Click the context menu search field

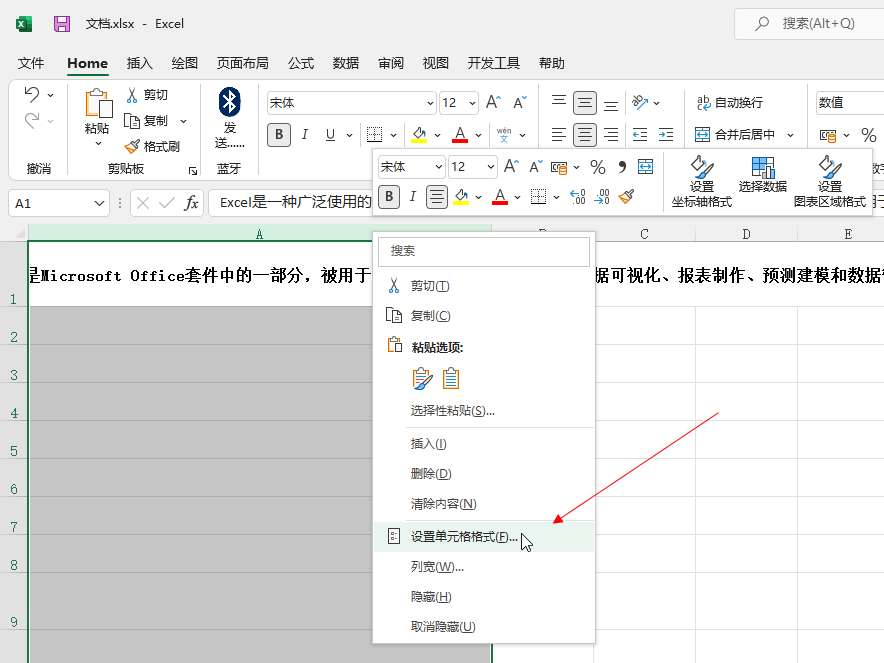coord(484,251)
